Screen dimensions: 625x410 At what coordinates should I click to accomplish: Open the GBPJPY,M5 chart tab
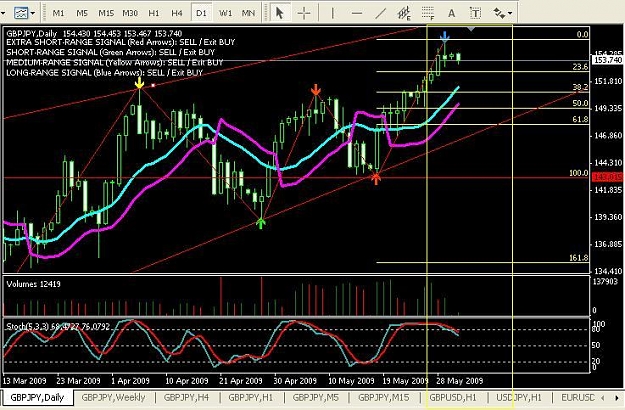[x=316, y=397]
